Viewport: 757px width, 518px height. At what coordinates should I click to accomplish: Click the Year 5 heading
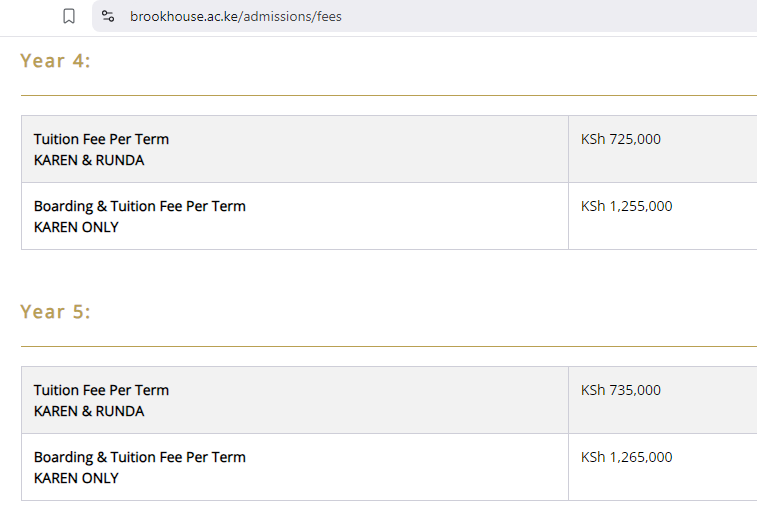pyautogui.click(x=55, y=312)
